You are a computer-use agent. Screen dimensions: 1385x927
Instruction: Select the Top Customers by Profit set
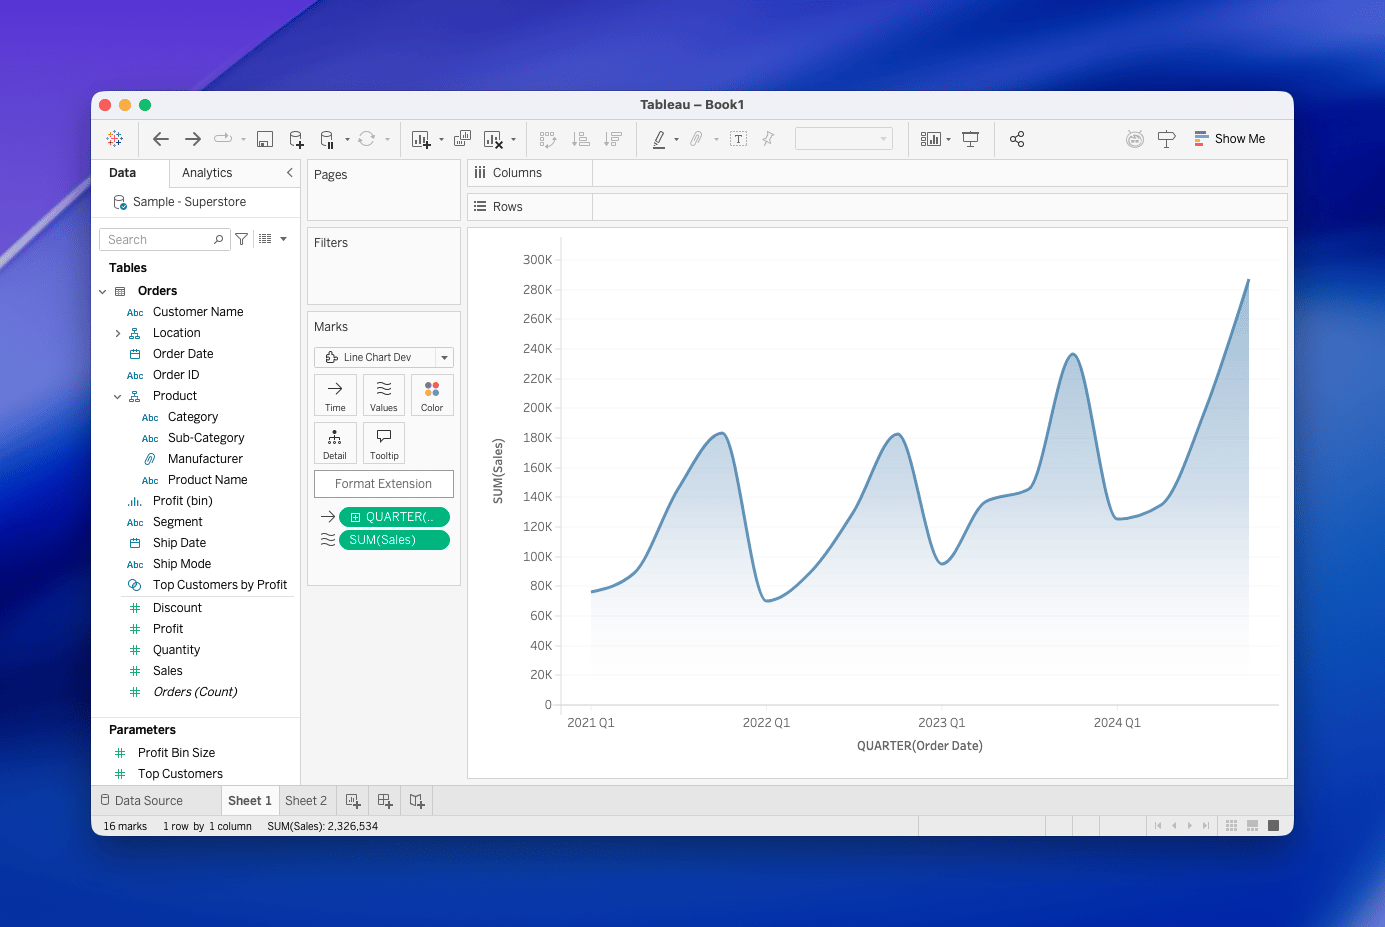point(220,585)
